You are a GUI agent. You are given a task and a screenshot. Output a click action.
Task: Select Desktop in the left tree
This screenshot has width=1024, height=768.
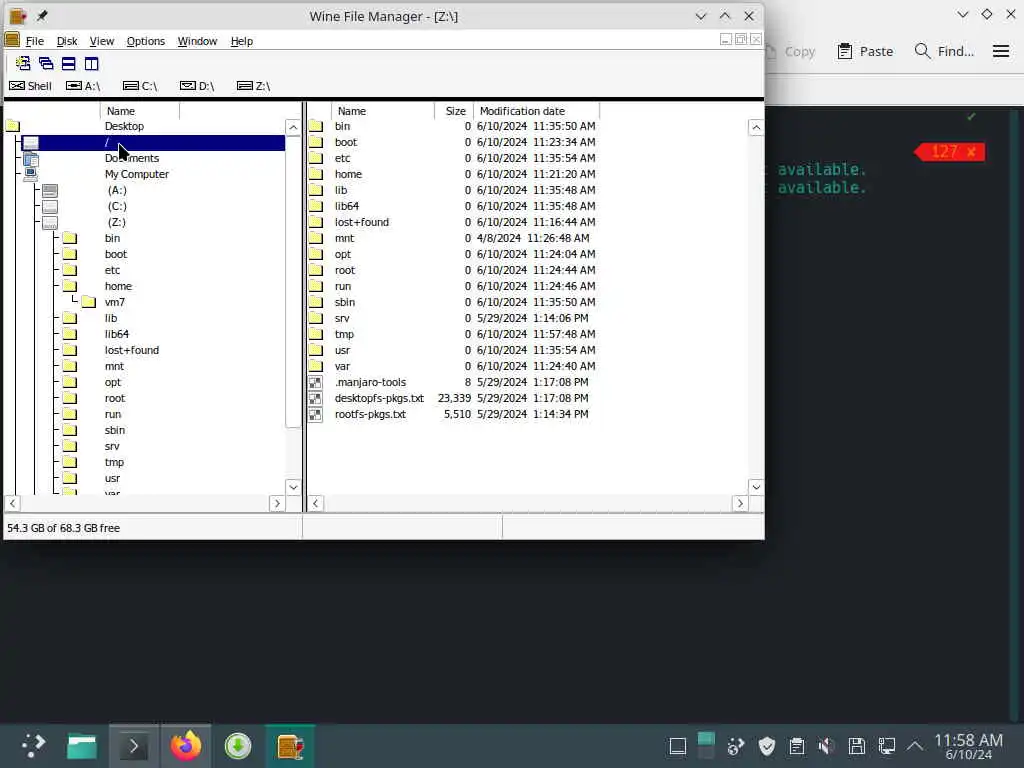coord(124,126)
